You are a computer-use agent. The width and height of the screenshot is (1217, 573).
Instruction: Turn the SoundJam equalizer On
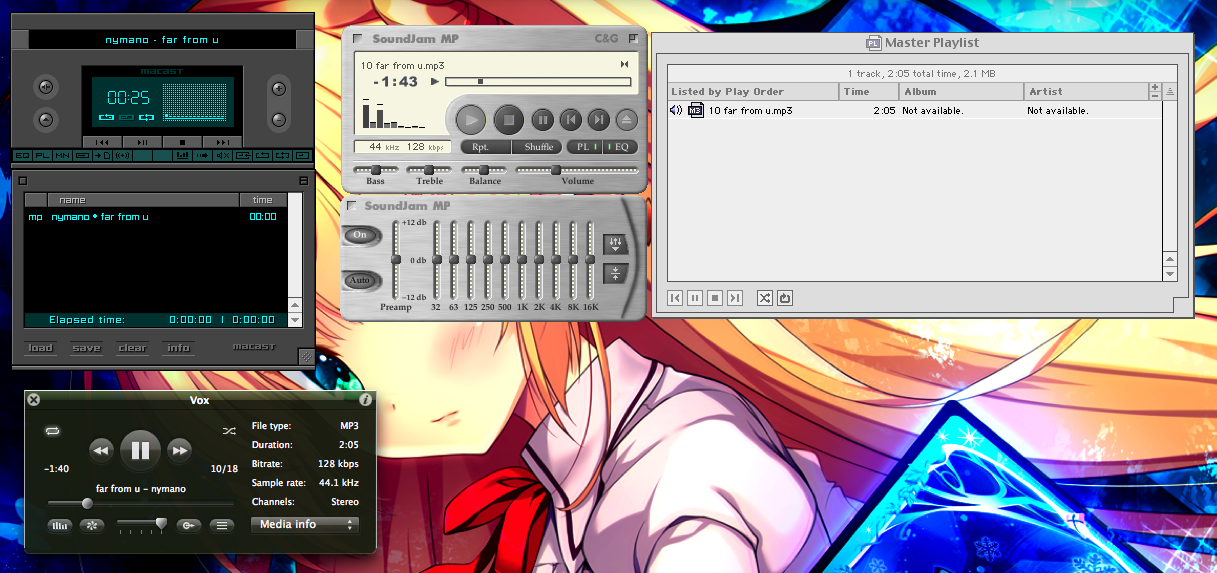[359, 235]
